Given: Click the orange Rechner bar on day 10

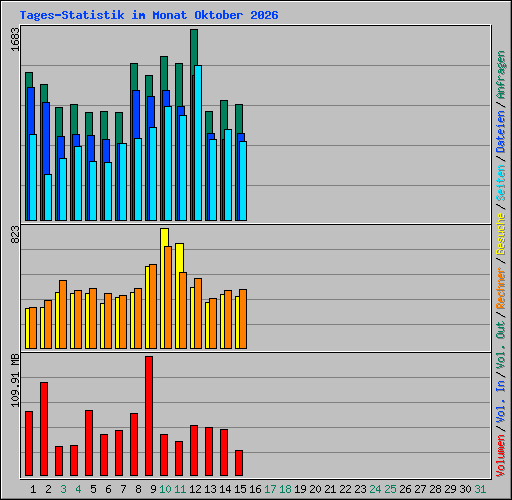Looking at the screenshot, I should (x=168, y=298).
